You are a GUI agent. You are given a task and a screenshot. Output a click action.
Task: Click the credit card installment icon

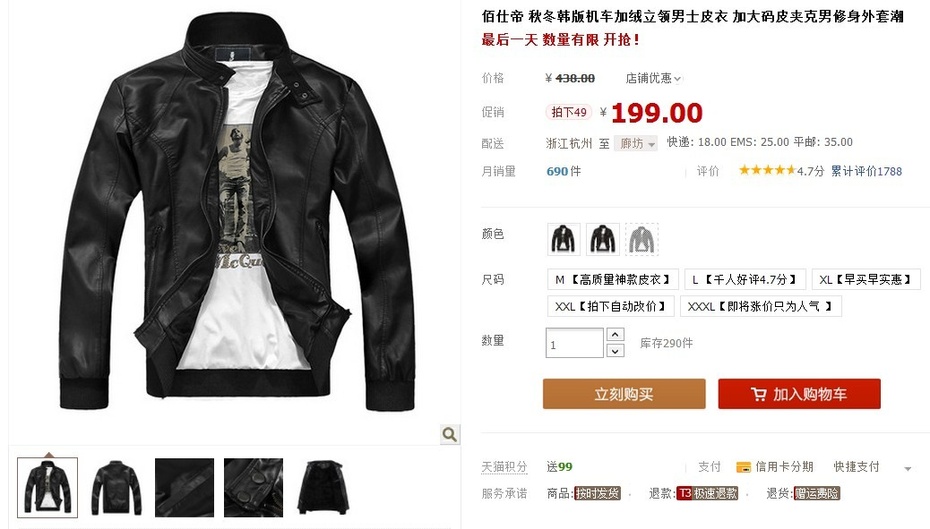743,467
